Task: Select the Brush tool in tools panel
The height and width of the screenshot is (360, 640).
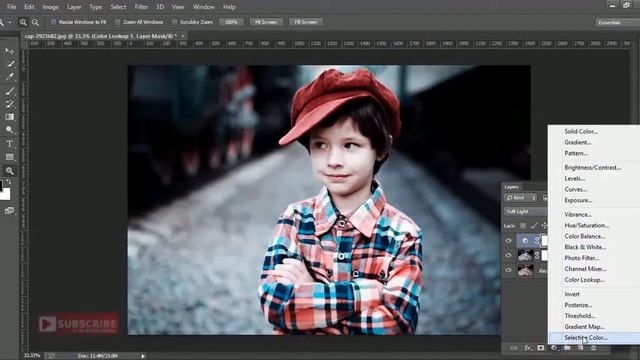Action: (9, 91)
